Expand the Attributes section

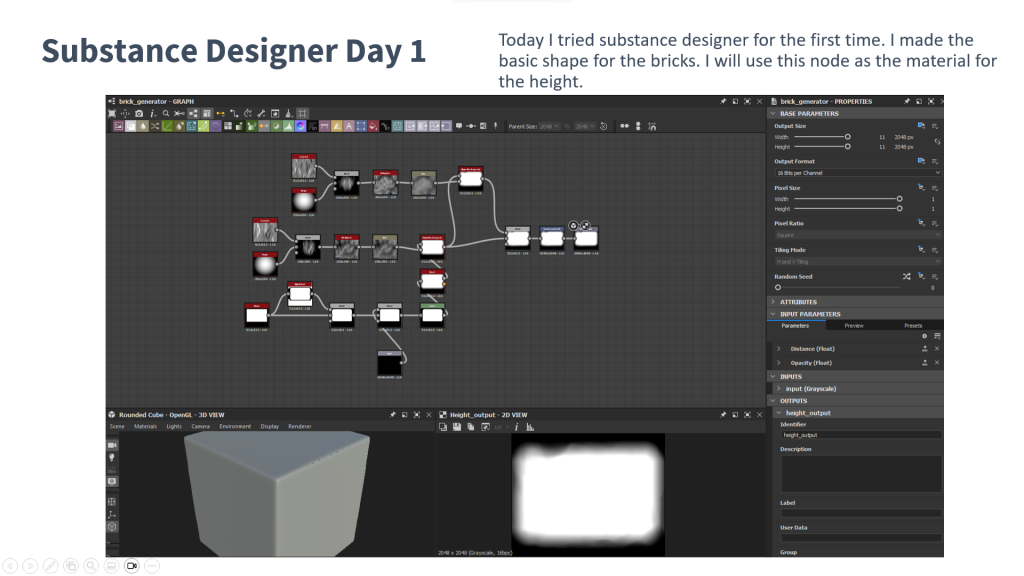pos(773,302)
